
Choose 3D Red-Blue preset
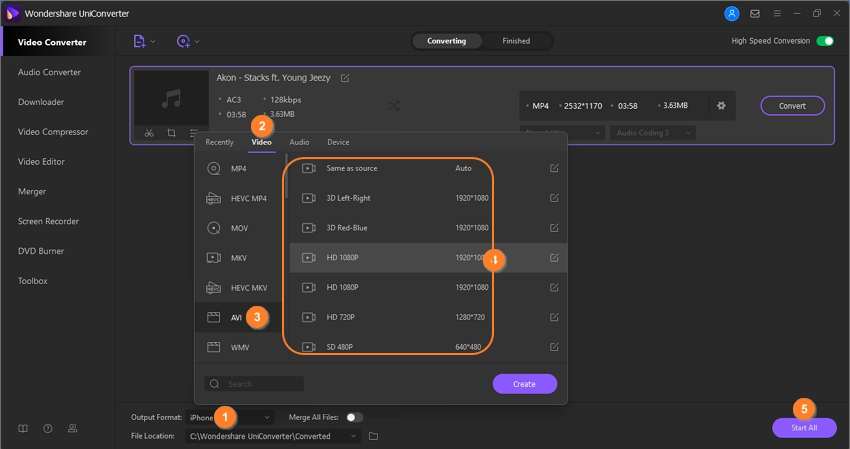428,228
